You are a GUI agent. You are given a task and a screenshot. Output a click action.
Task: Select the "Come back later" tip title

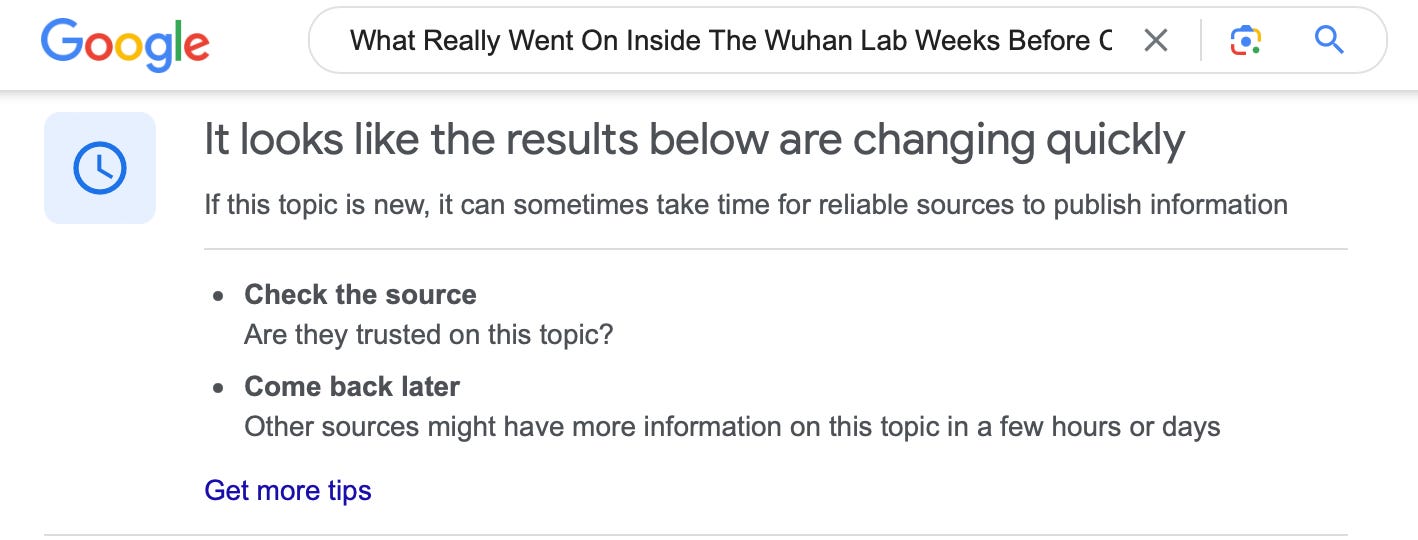click(352, 387)
